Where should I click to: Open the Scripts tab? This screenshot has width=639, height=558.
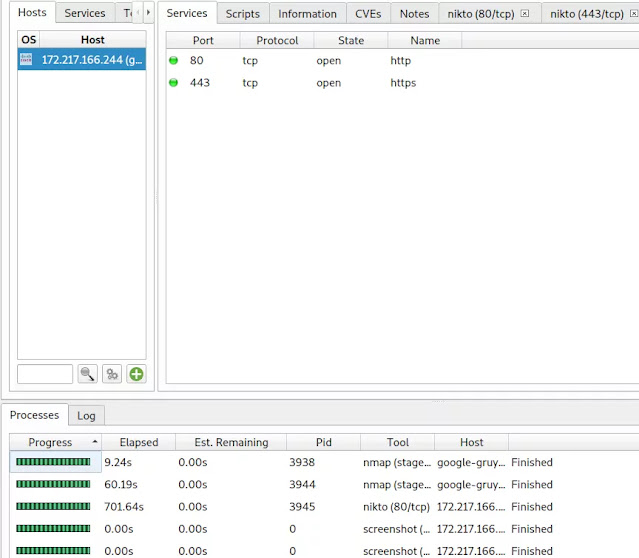[242, 14]
